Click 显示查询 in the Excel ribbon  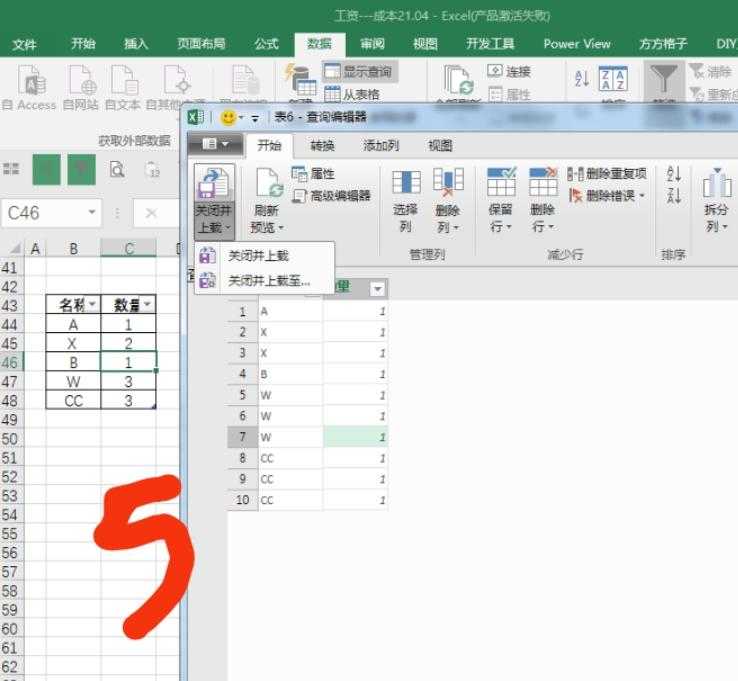tap(360, 72)
